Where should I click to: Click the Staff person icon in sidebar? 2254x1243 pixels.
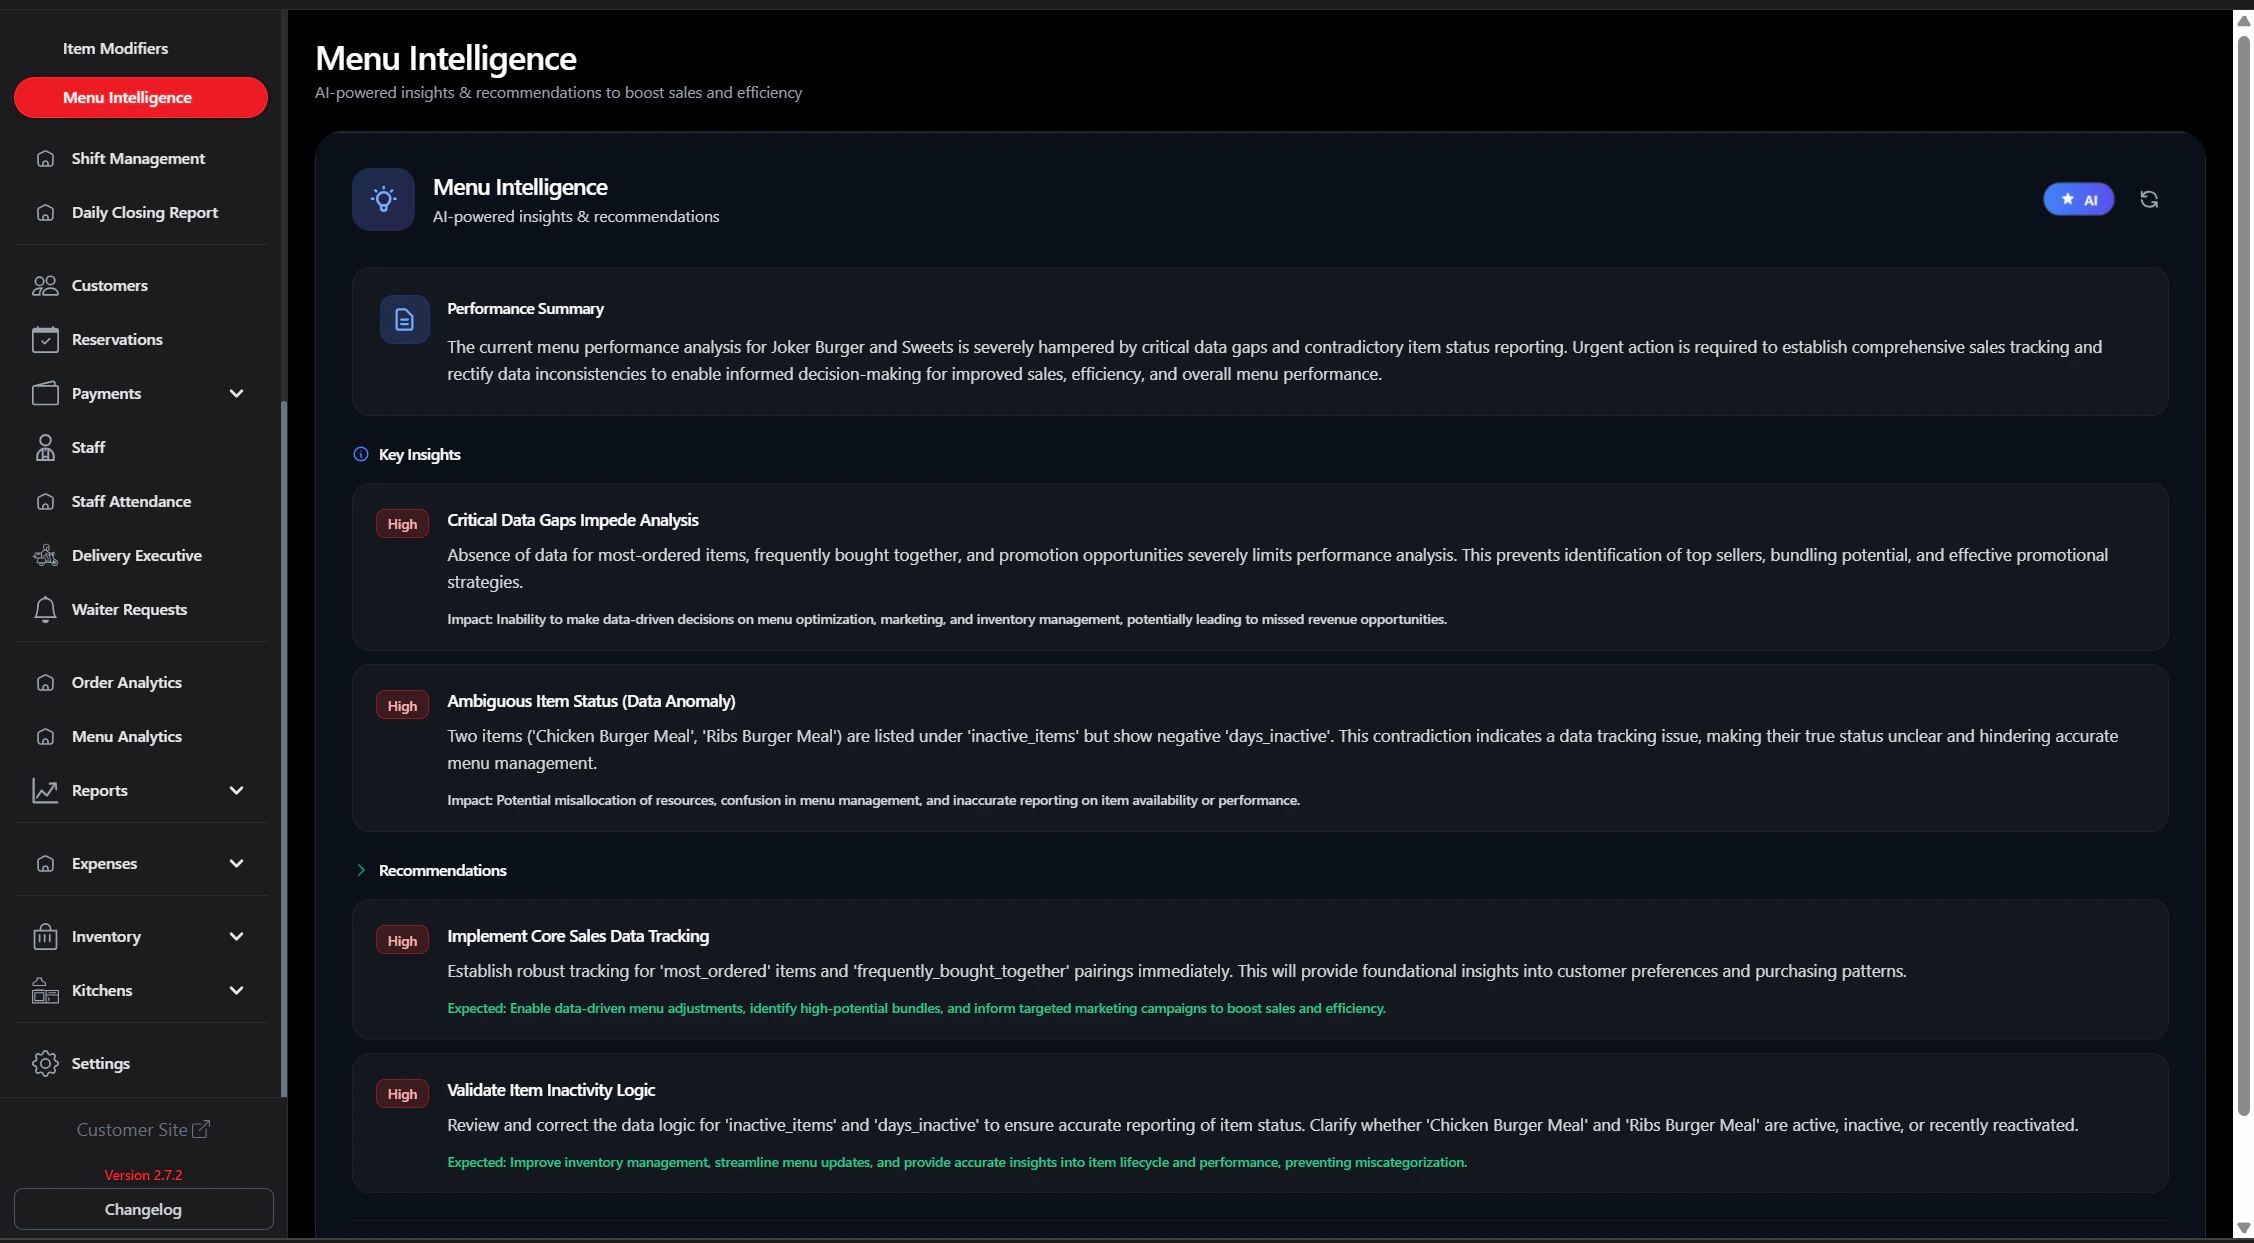point(45,447)
